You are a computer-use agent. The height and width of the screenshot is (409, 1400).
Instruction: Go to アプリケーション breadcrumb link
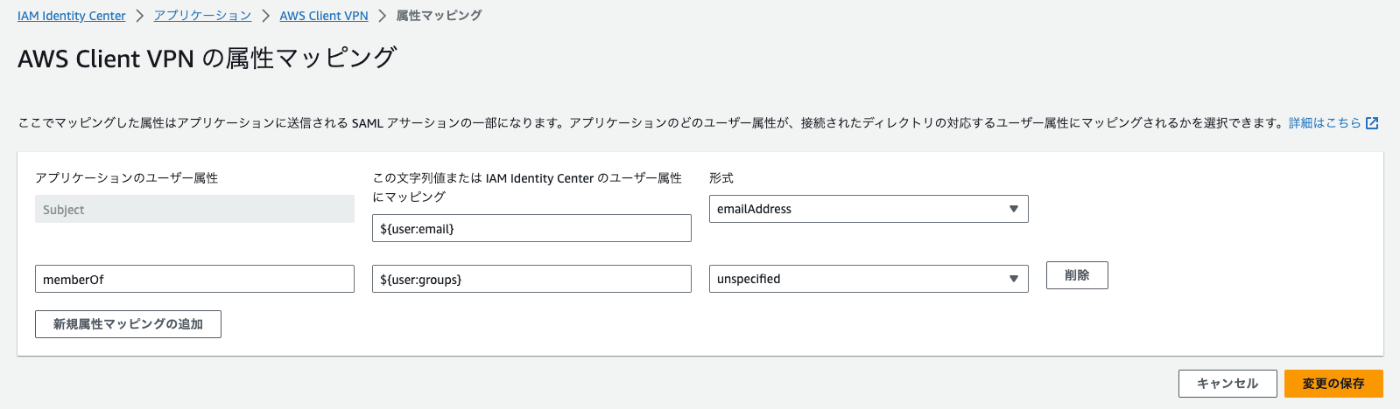[202, 16]
